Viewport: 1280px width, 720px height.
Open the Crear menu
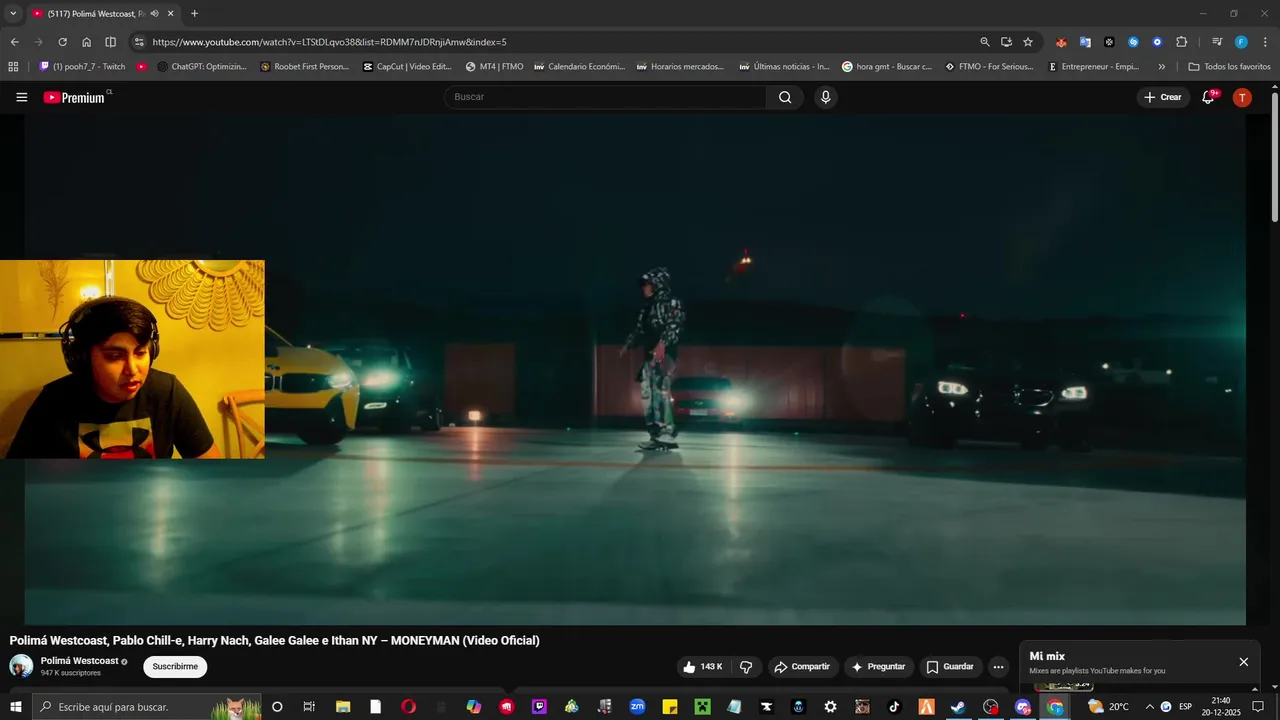[x=1163, y=97]
